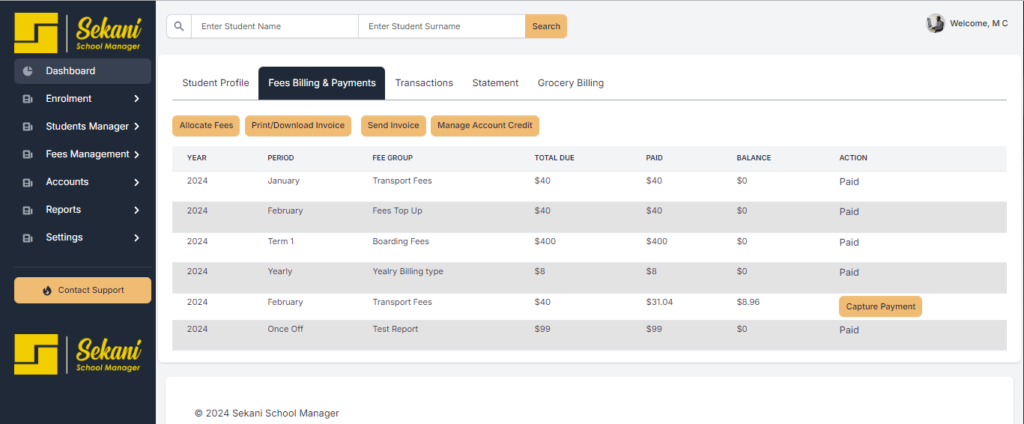Click the Capture Payment button

pyautogui.click(x=880, y=306)
